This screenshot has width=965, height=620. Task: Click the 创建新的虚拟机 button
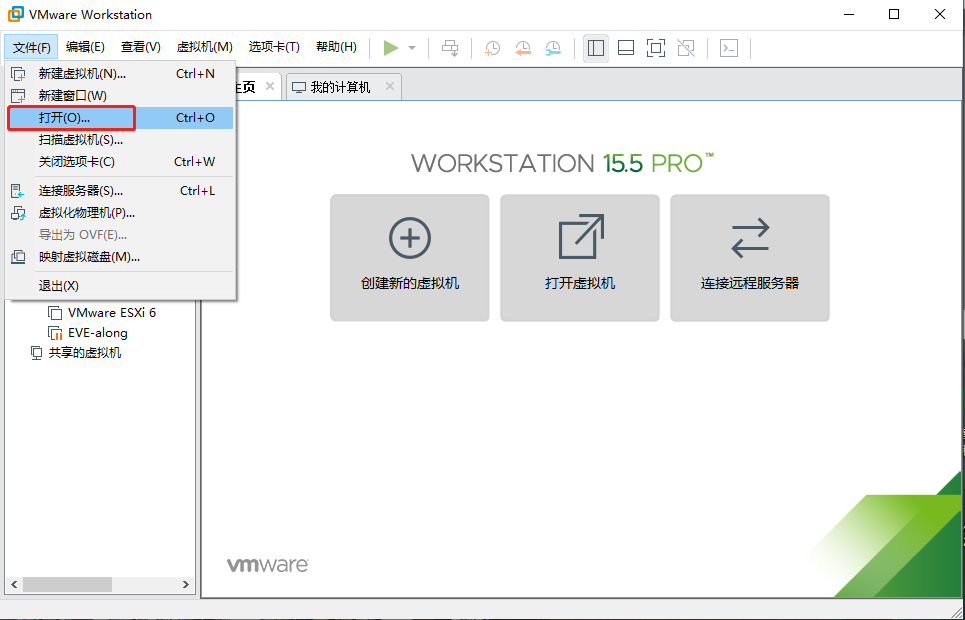tap(410, 258)
